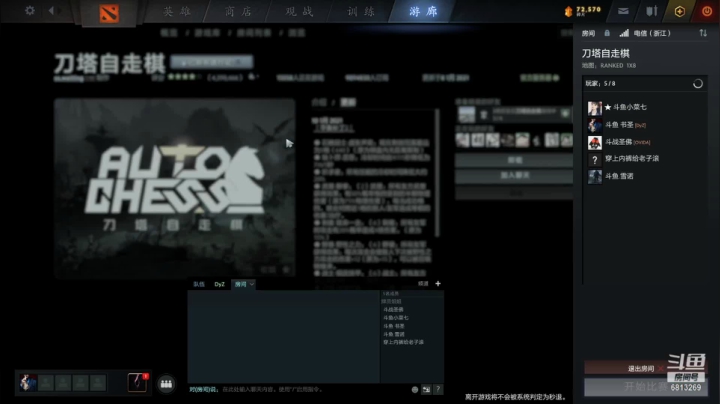Open the Dota 2 home logo

coord(109,13)
